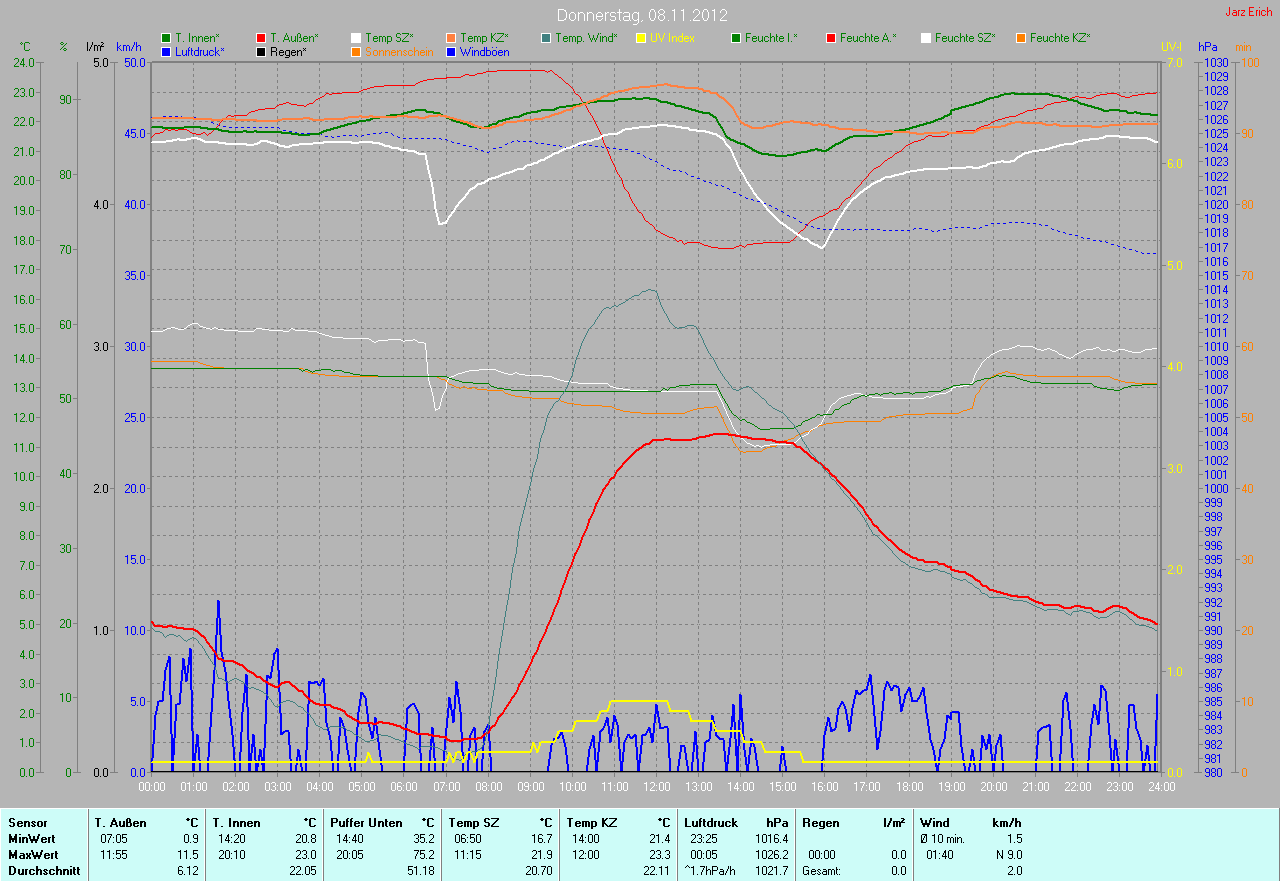Click the green swatch beside Feuchte I.*
The image size is (1280, 881).
click(x=736, y=38)
